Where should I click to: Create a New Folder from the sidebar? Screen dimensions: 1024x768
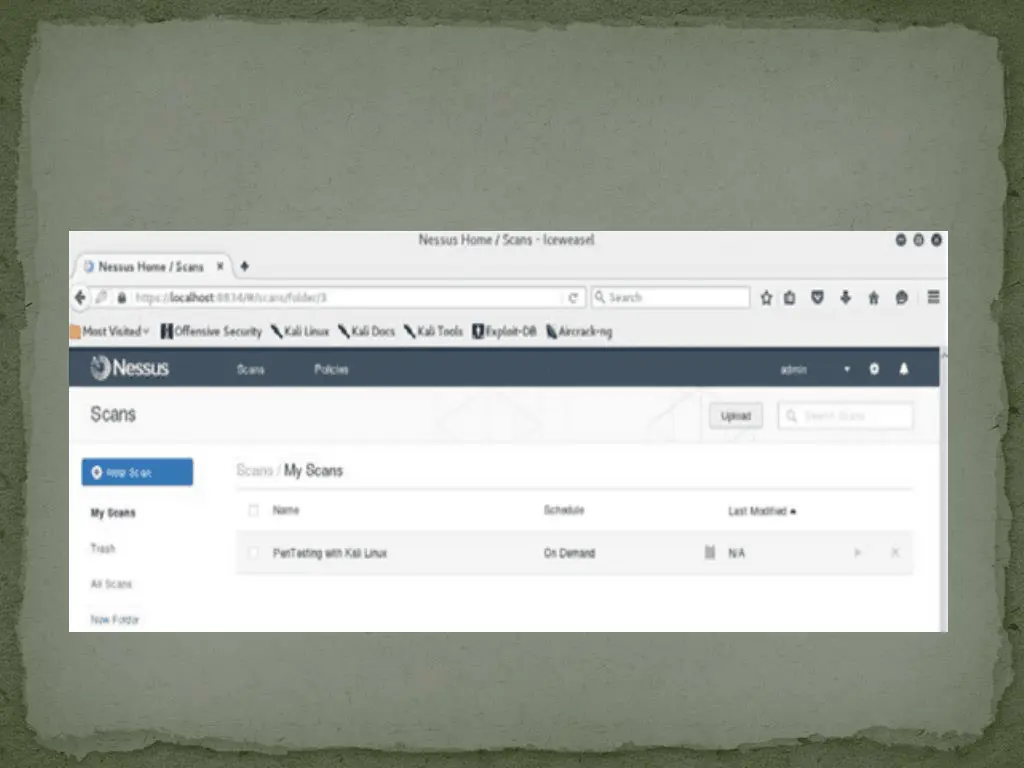tap(115, 619)
